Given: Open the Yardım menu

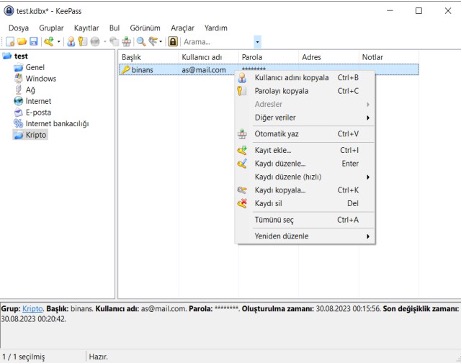Looking at the screenshot, I should tap(216, 28).
